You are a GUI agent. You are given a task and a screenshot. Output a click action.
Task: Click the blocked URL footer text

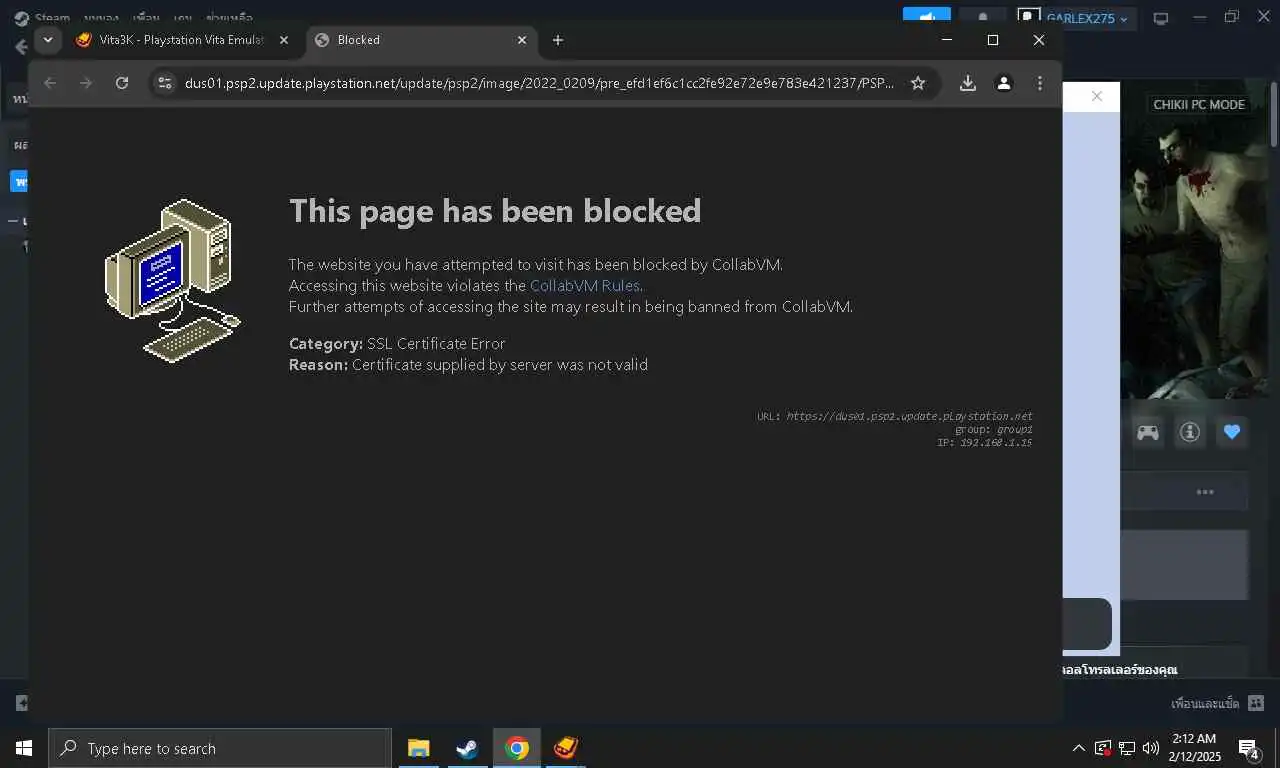click(x=895, y=416)
